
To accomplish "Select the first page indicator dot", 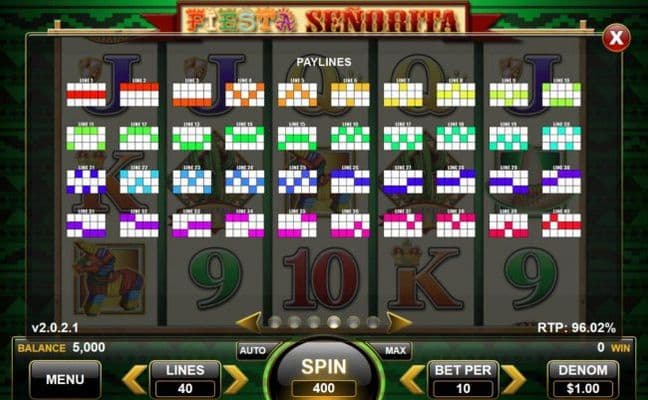I will pos(275,322).
